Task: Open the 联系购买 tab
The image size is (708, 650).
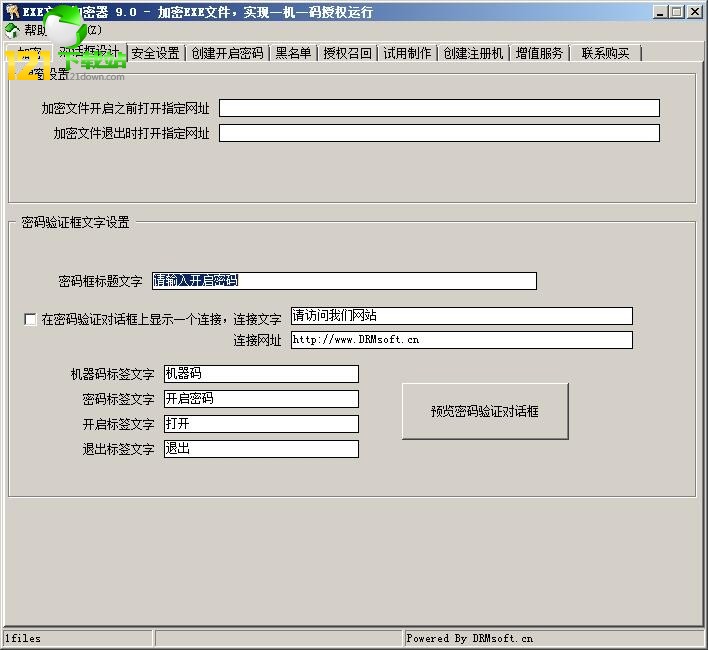Action: [605, 53]
